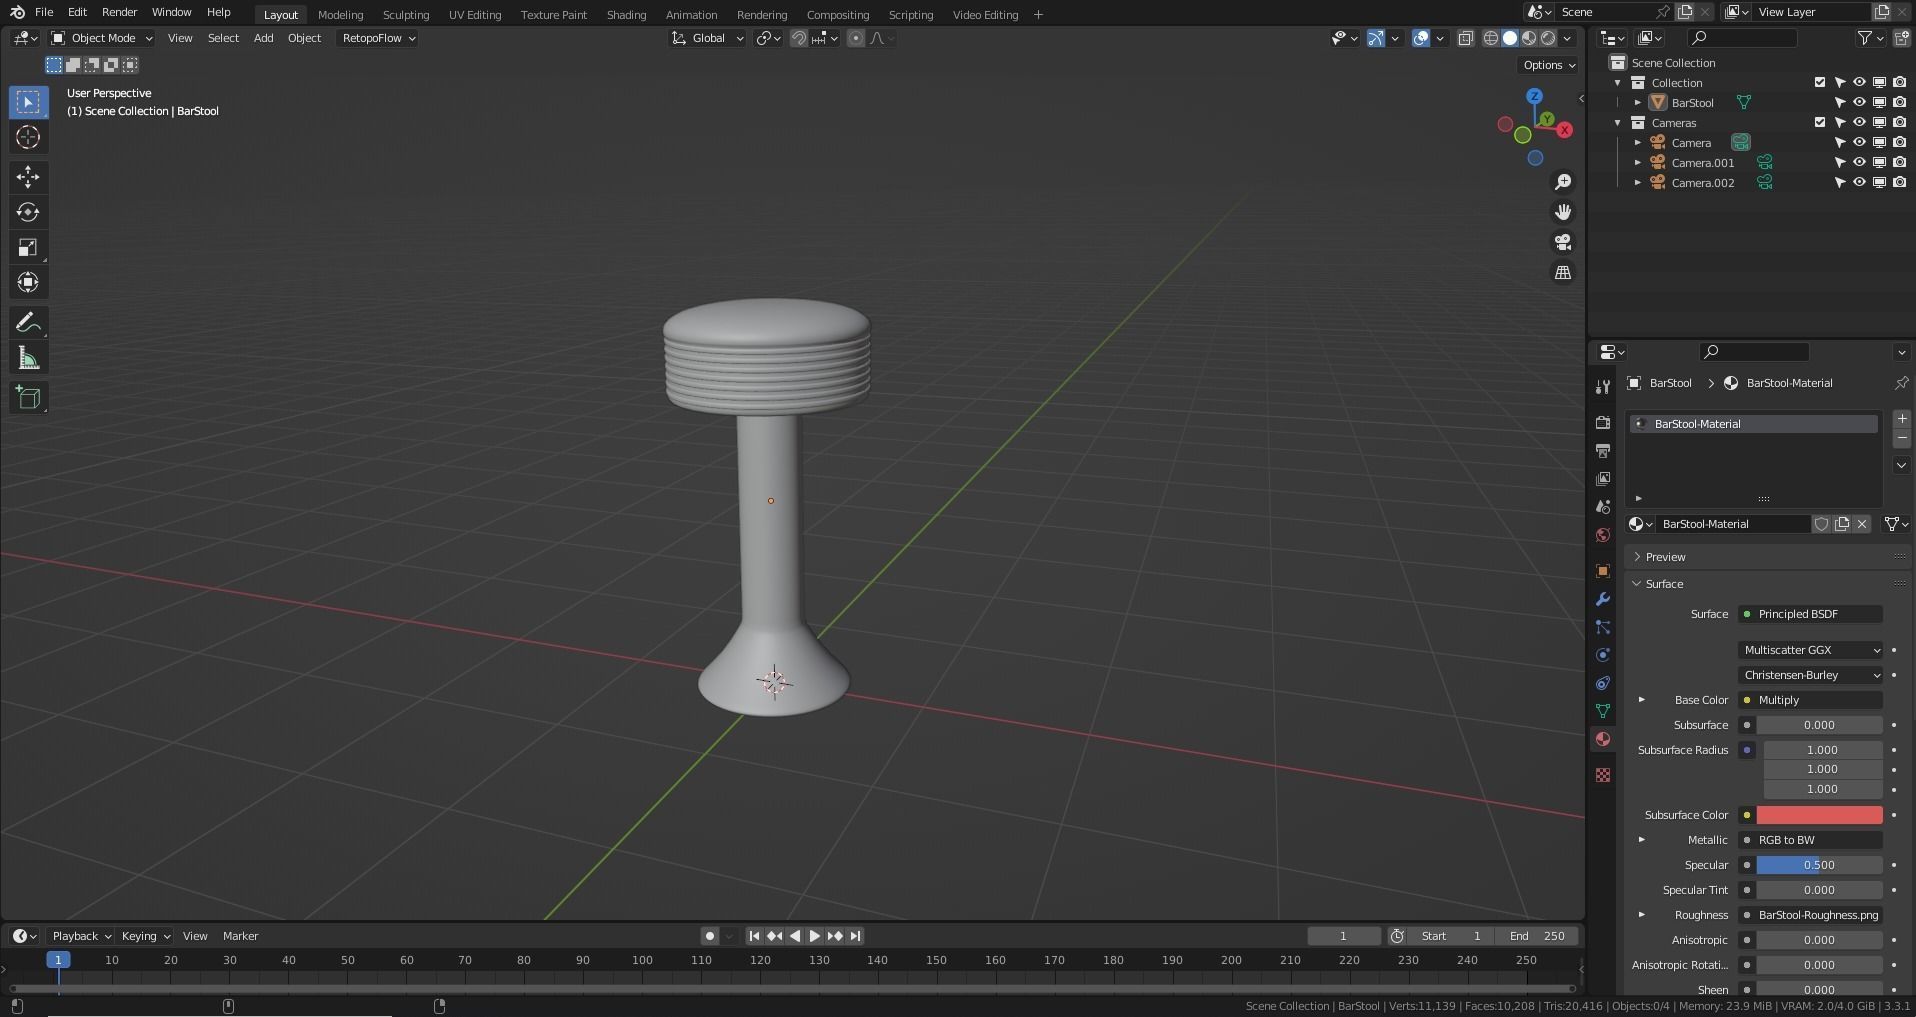Hide BarStool in the viewport
Screen dimensions: 1916x1017
[1859, 102]
